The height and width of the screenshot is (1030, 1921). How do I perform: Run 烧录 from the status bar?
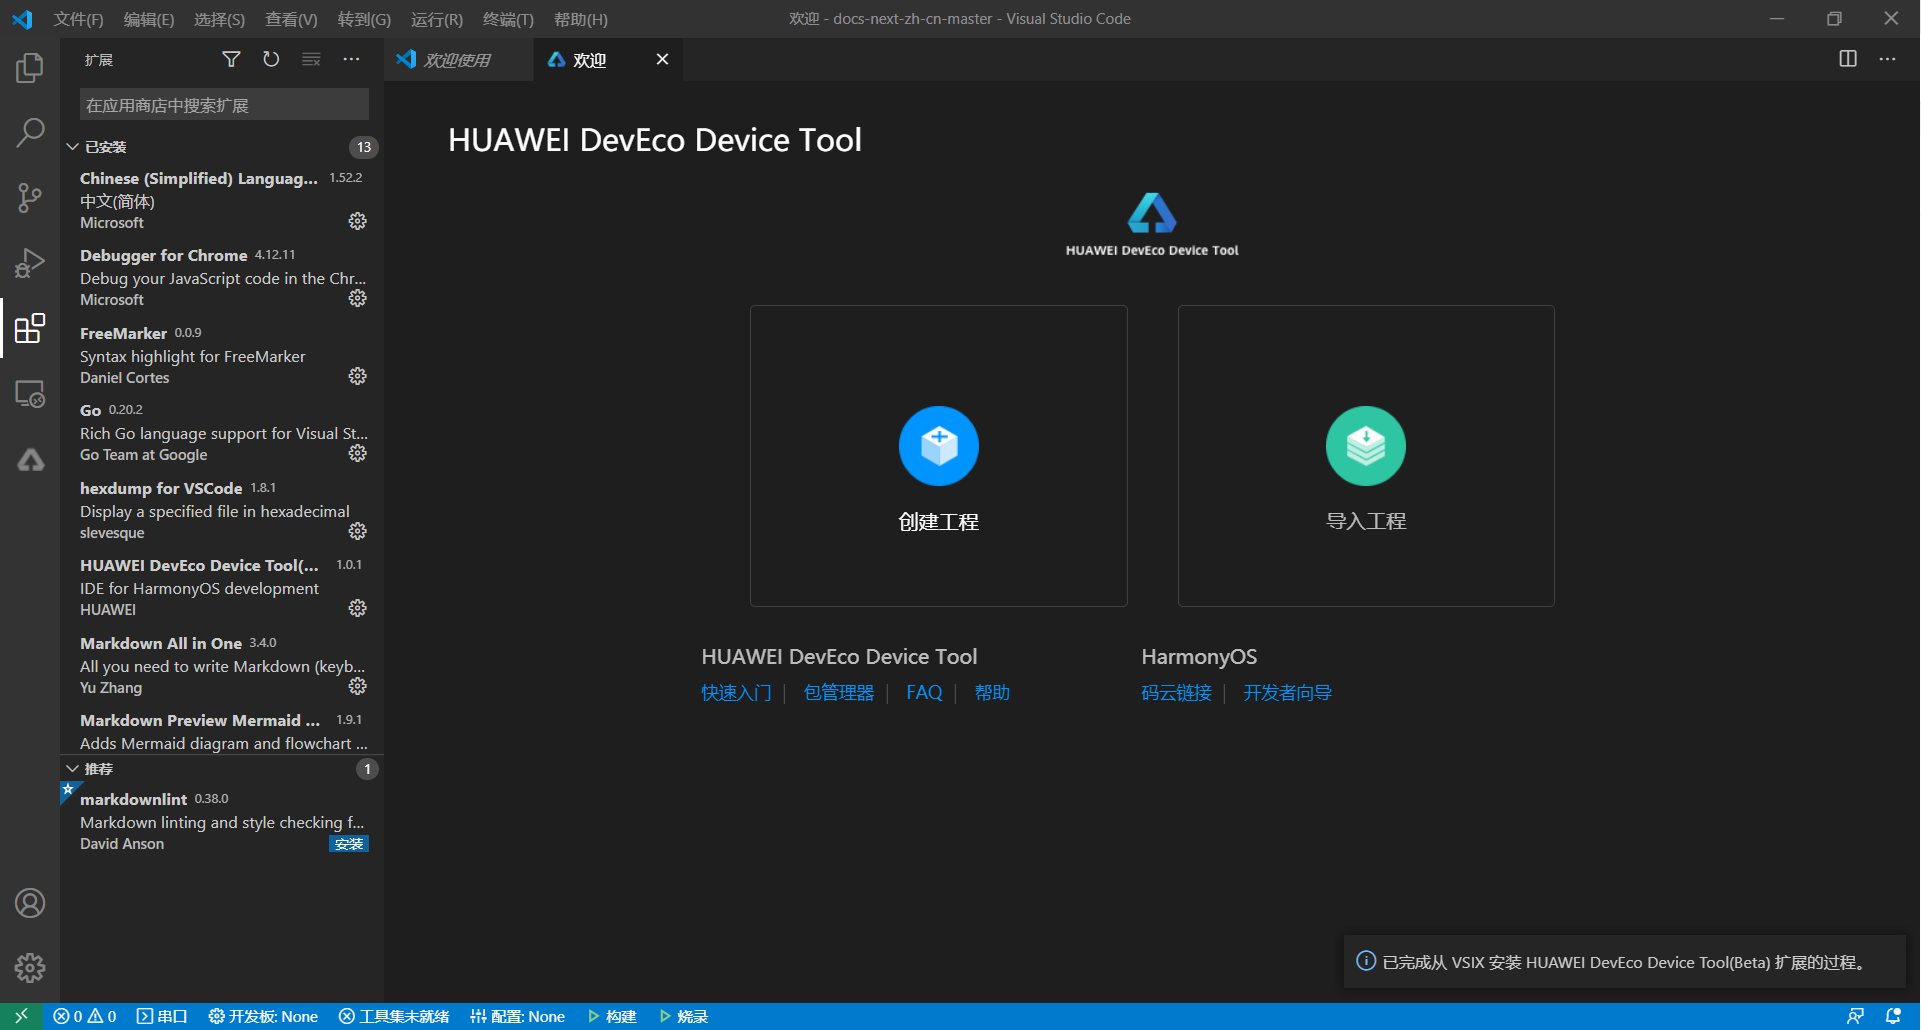point(684,1016)
